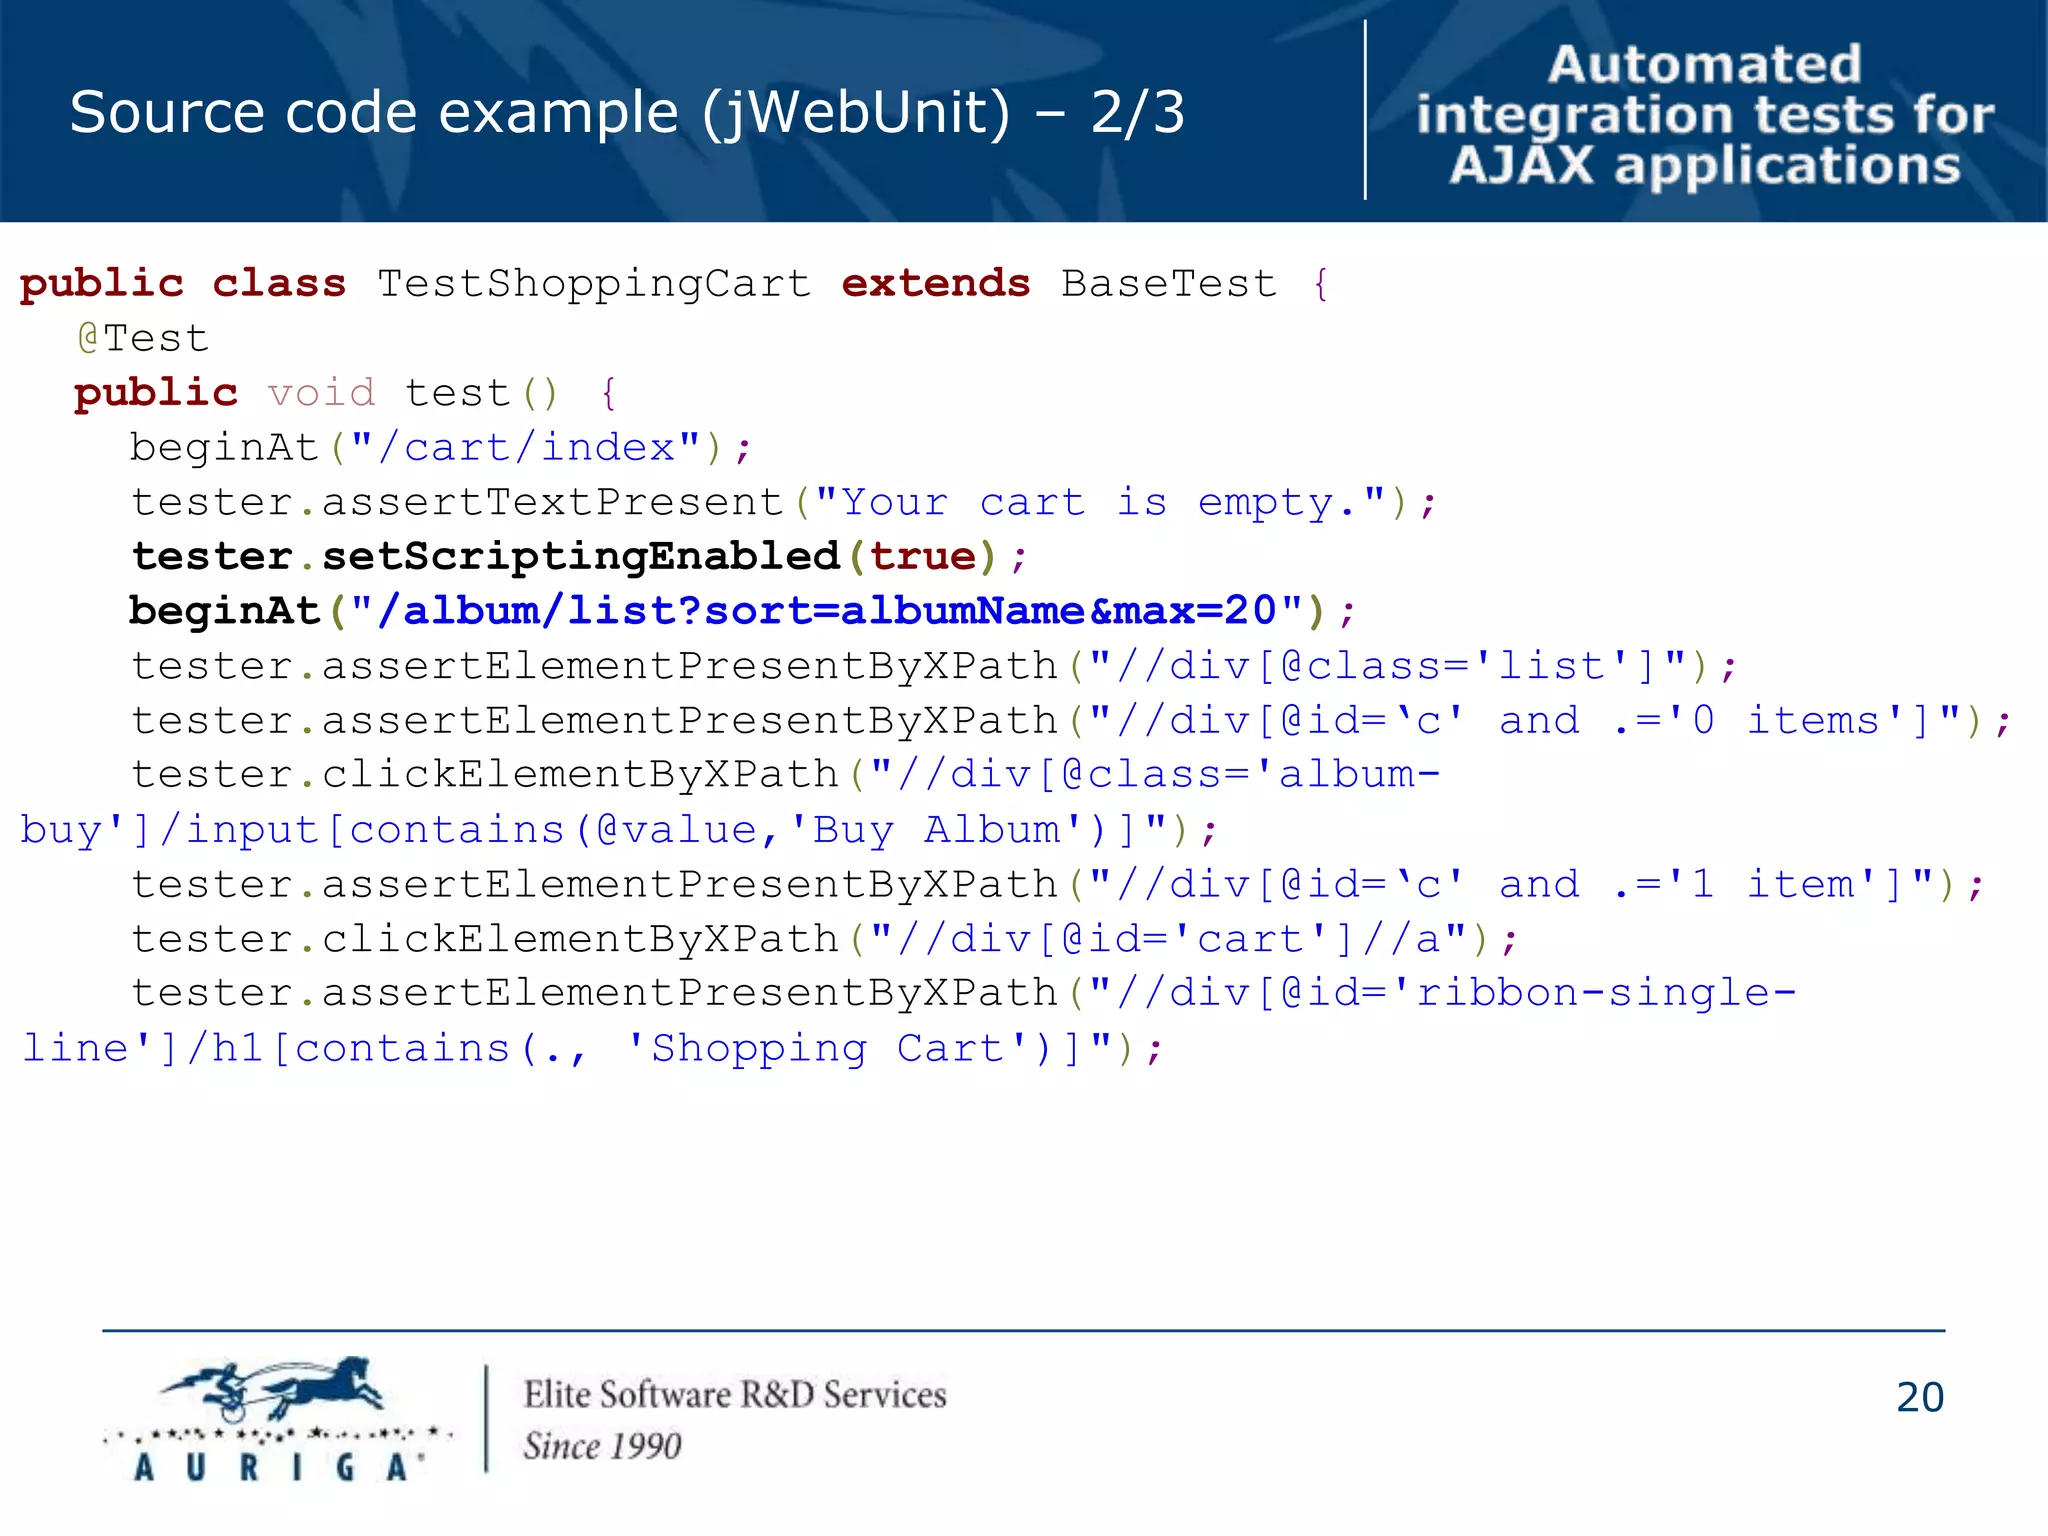Click the assertElementPresentByXPath div class='list' line
The height and width of the screenshot is (1536, 2048).
(x=935, y=666)
